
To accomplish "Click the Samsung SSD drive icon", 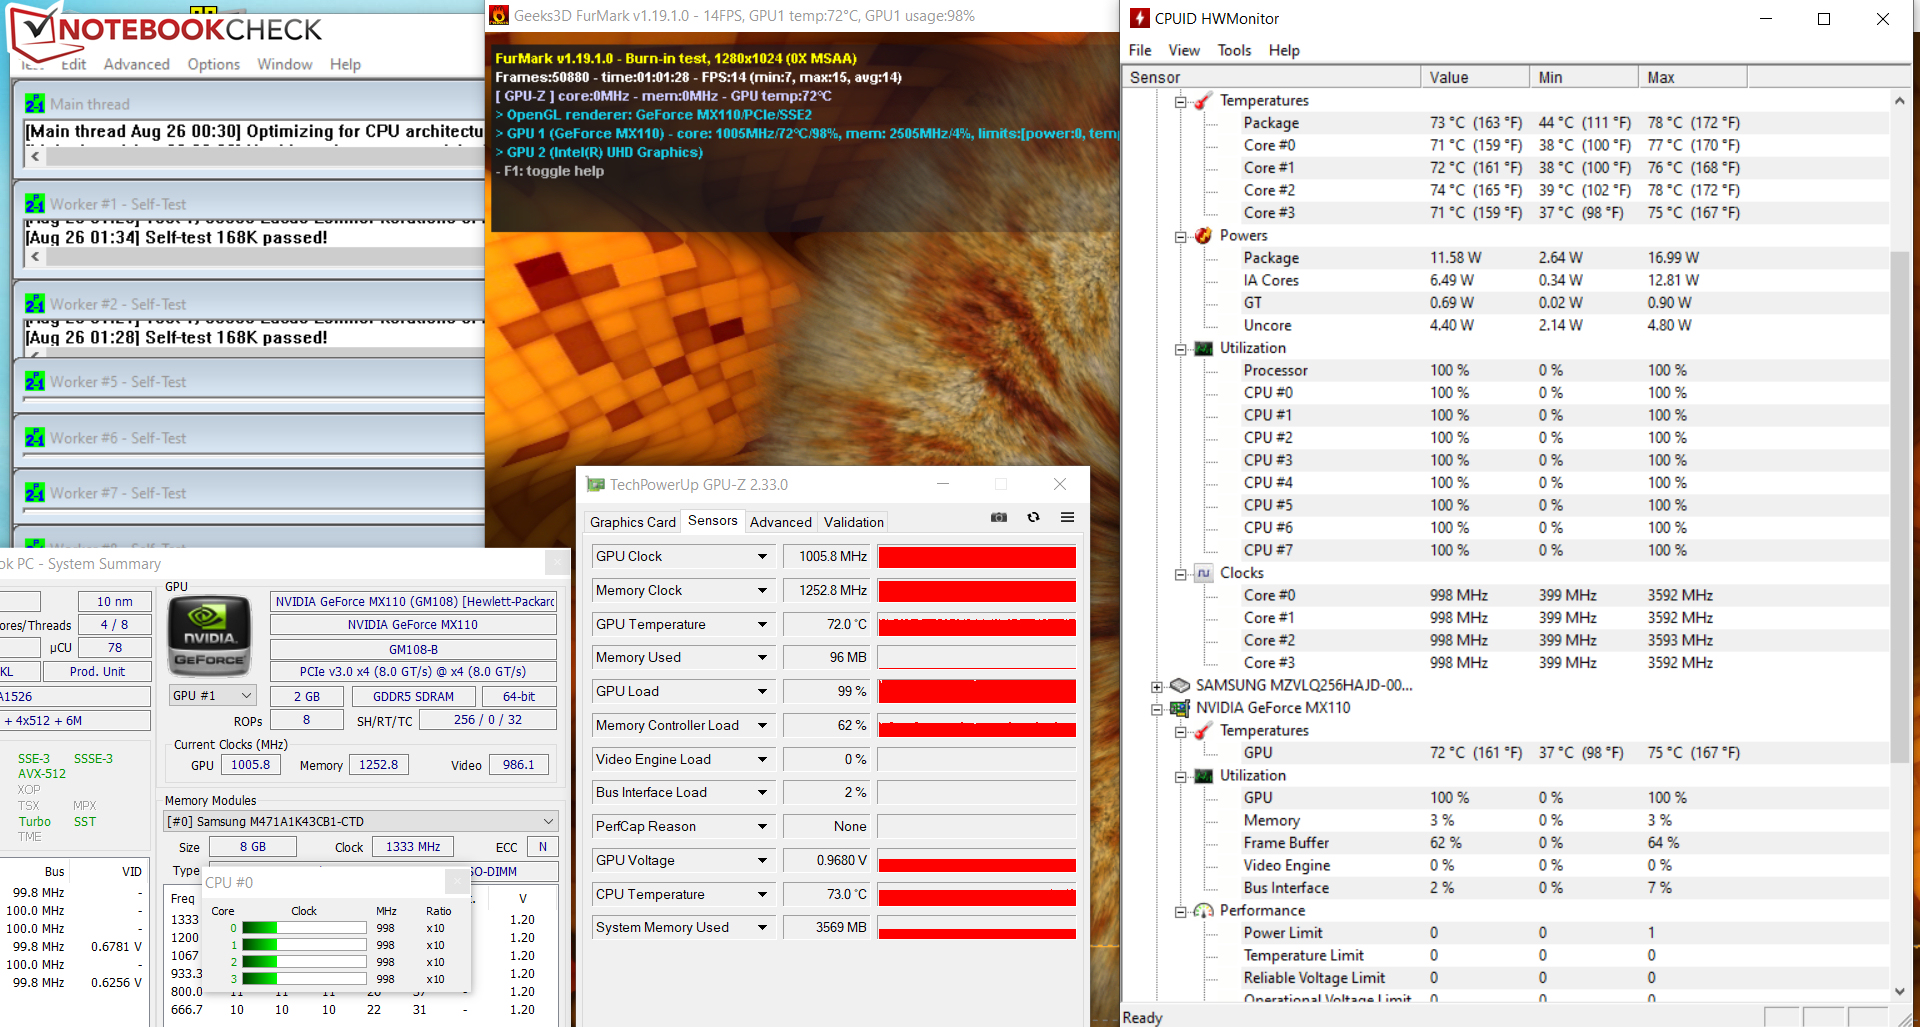I will click(1179, 685).
